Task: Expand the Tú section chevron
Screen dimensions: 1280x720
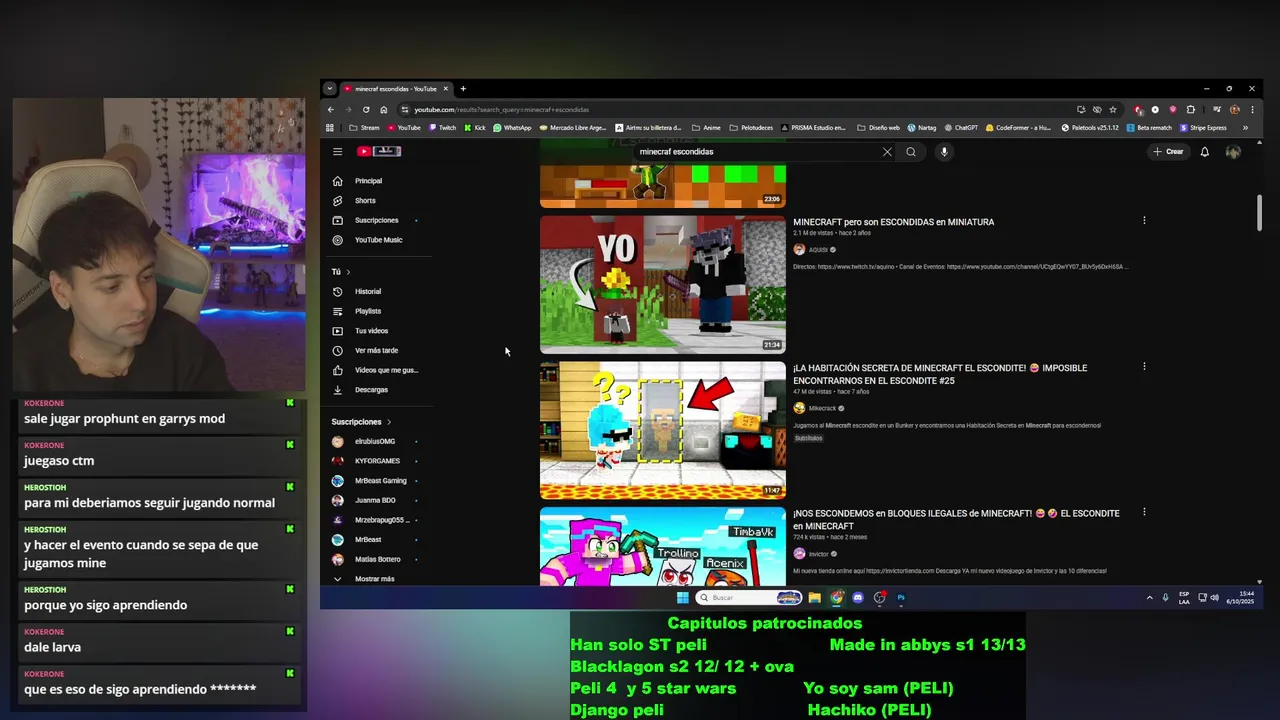Action: (x=348, y=272)
